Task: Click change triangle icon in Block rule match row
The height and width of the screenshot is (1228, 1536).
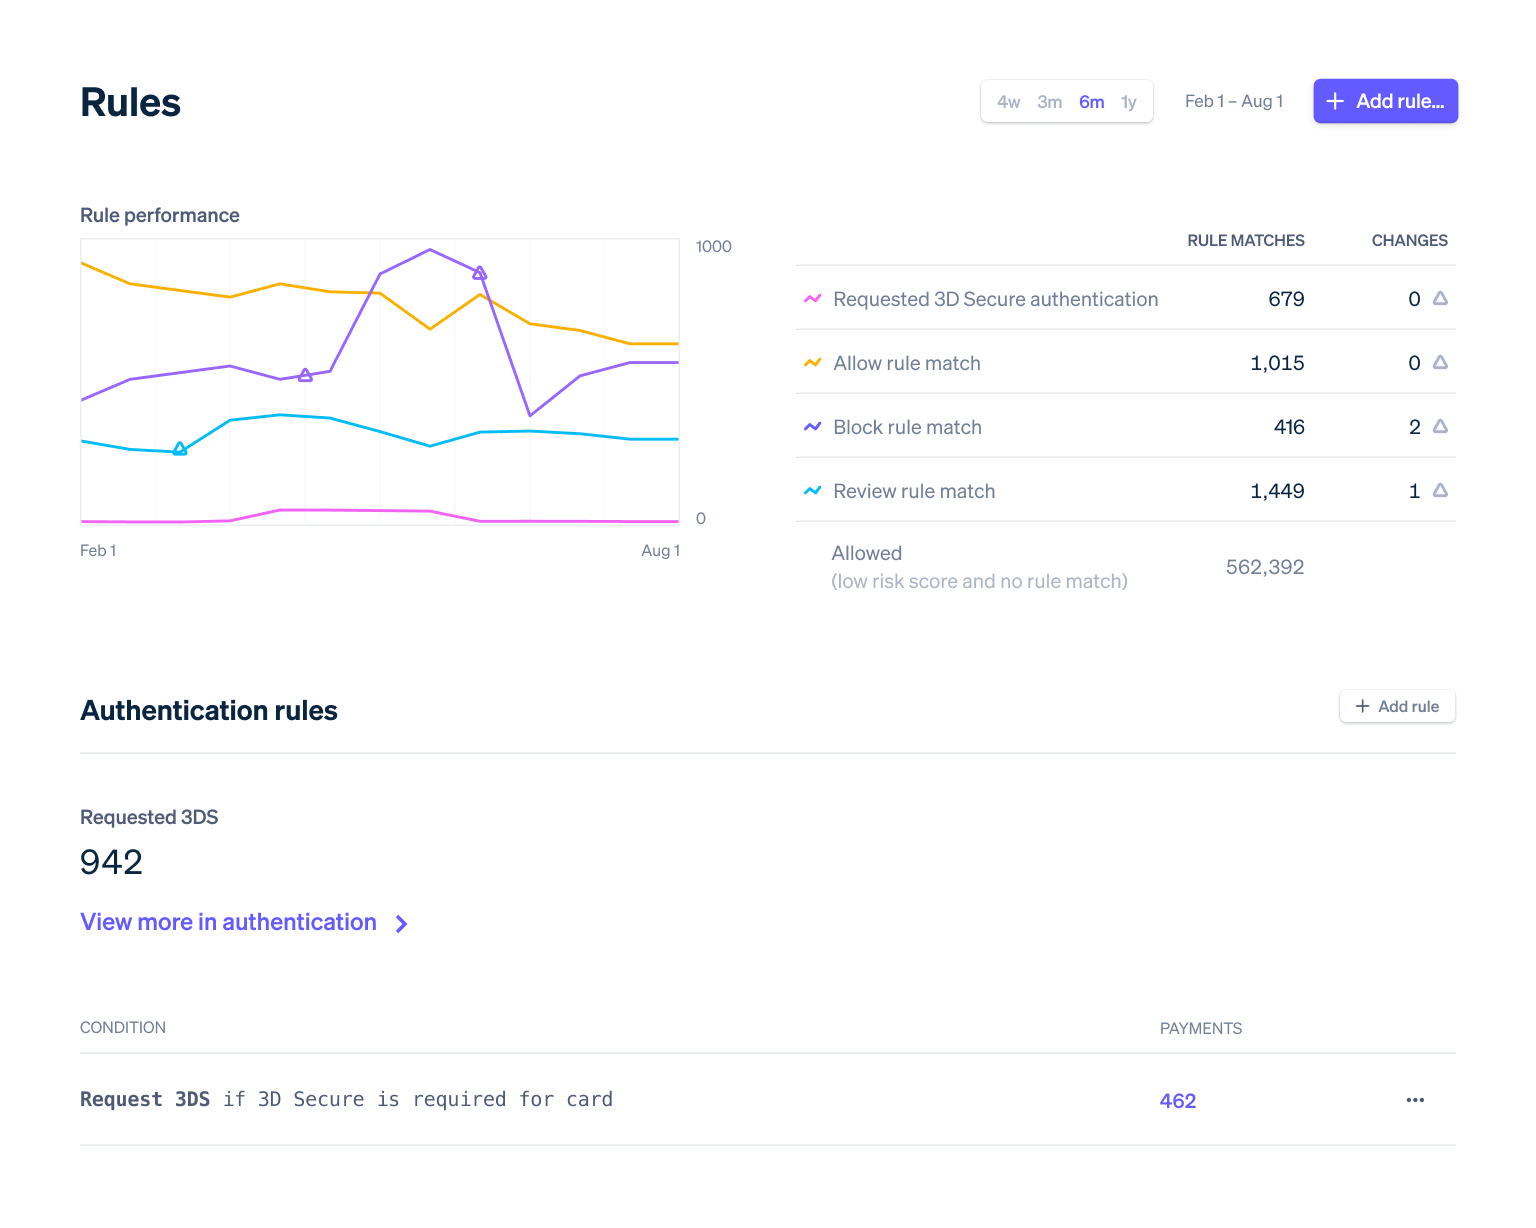Action: click(x=1440, y=426)
